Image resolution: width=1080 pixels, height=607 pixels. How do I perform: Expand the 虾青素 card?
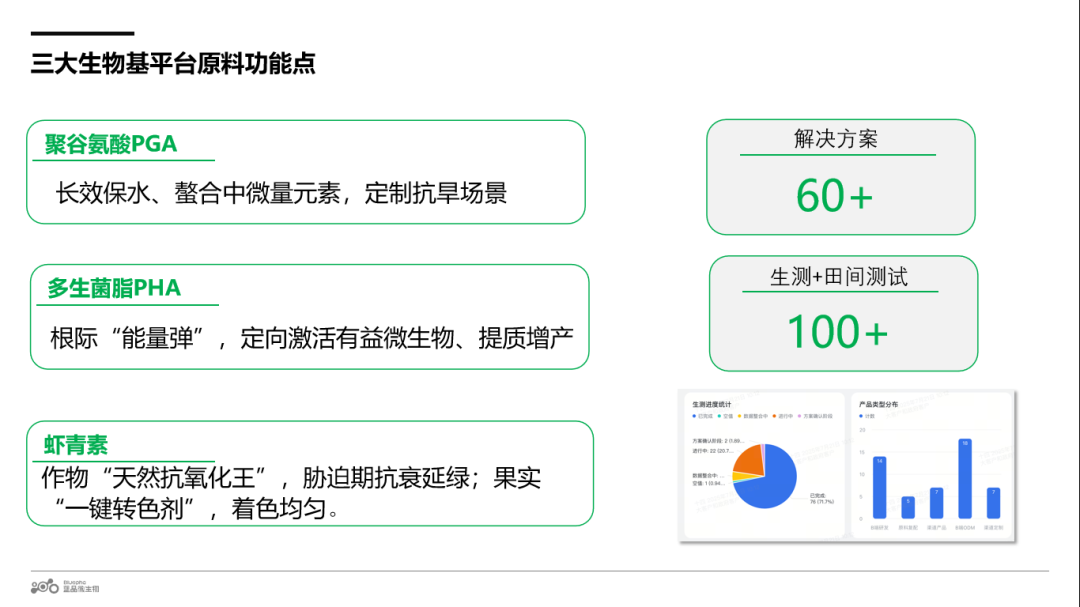tap(305, 475)
